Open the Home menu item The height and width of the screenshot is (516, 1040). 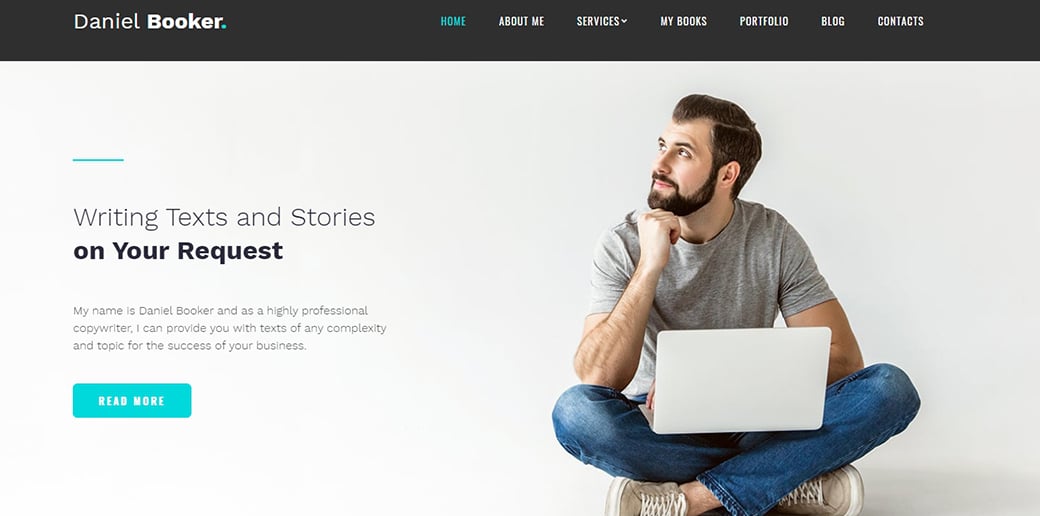[453, 21]
